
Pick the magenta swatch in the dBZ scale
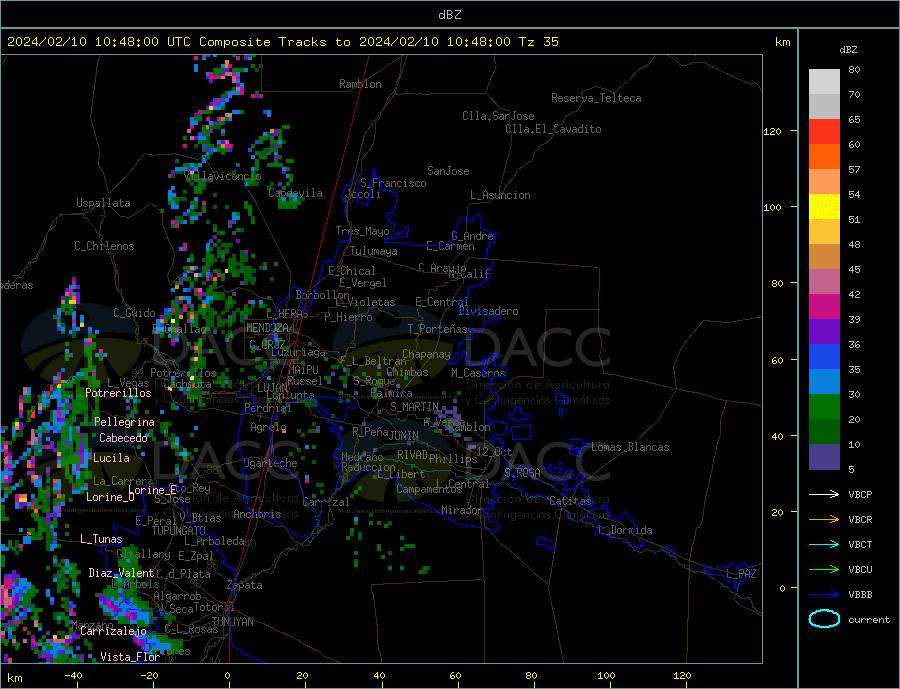pyautogui.click(x=824, y=307)
